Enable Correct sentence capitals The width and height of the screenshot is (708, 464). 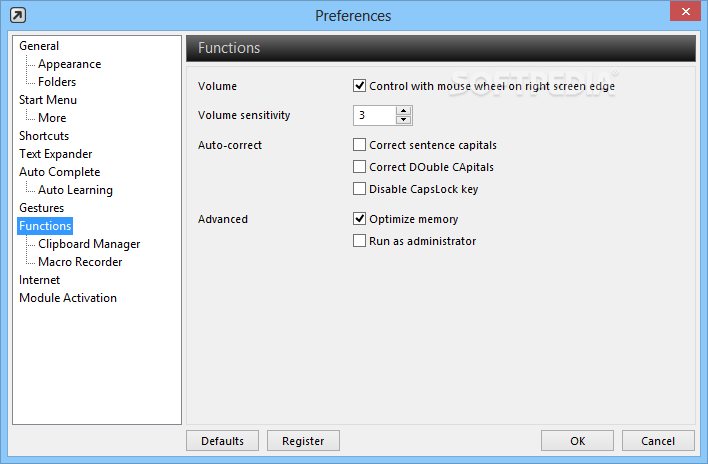tap(359, 145)
